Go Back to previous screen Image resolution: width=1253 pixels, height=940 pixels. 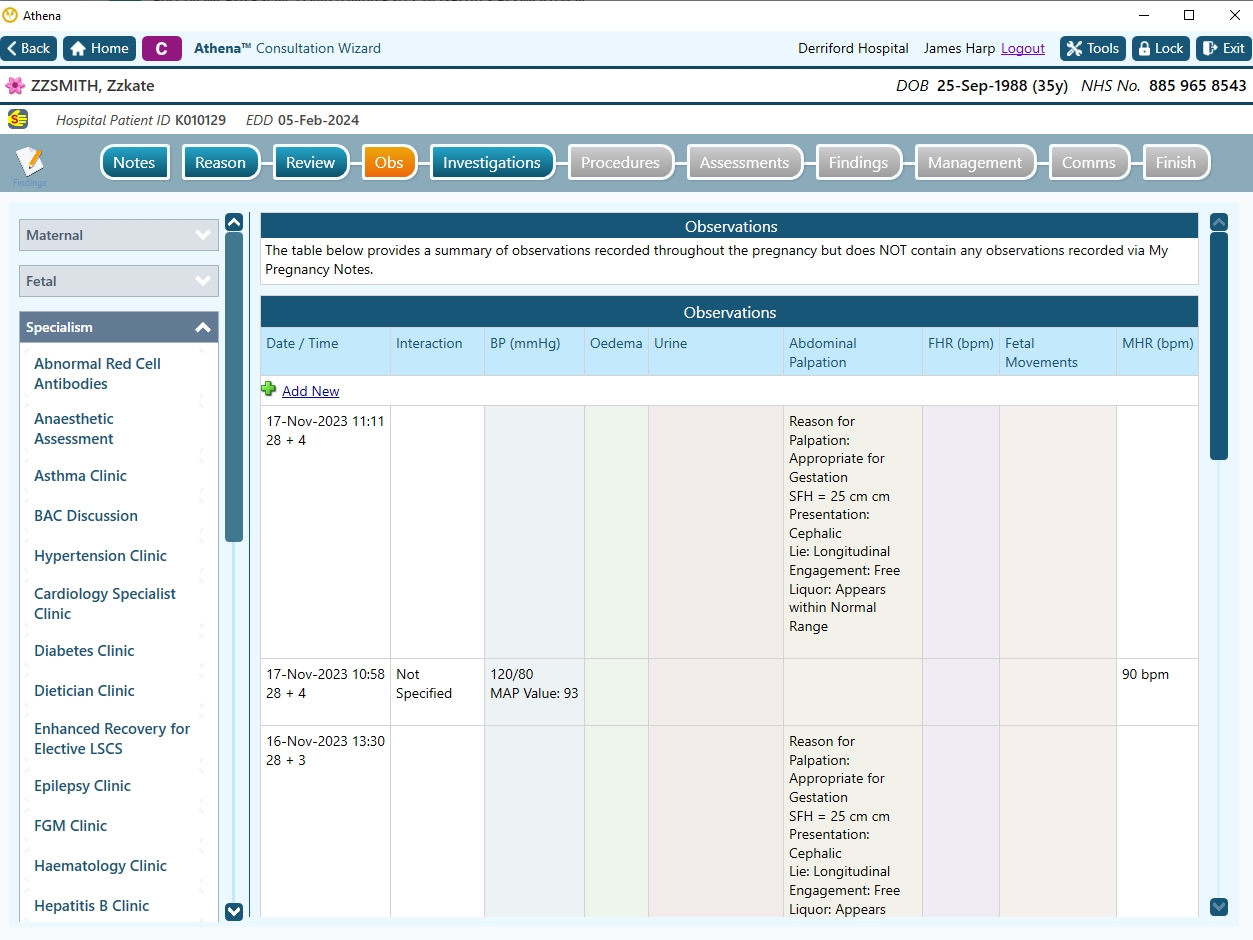[x=29, y=48]
